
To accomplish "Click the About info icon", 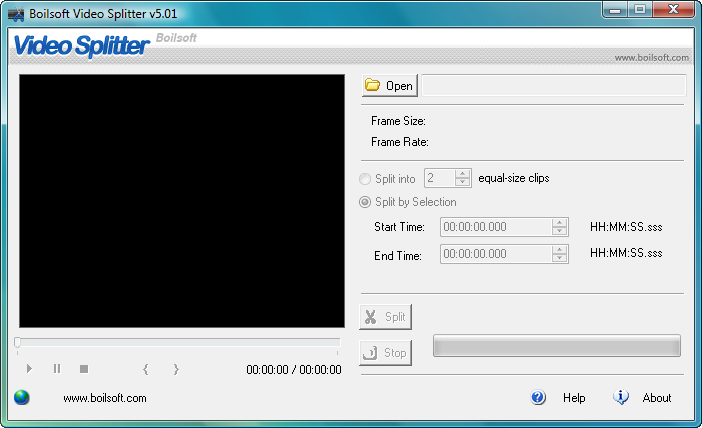I will click(621, 397).
